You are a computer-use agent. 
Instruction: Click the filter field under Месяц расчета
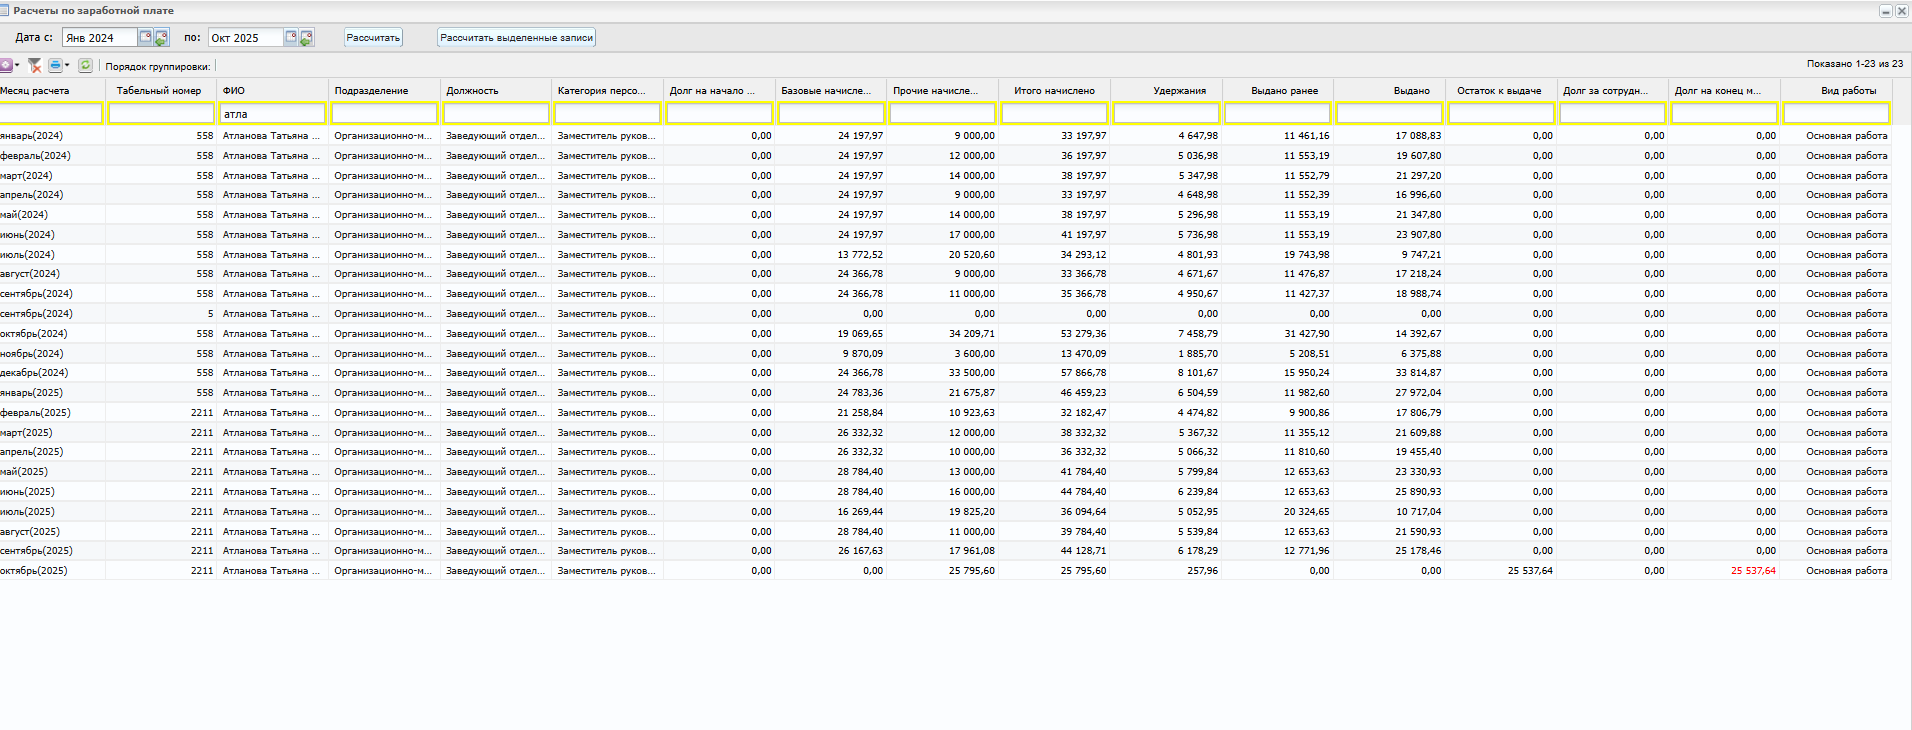click(x=50, y=114)
